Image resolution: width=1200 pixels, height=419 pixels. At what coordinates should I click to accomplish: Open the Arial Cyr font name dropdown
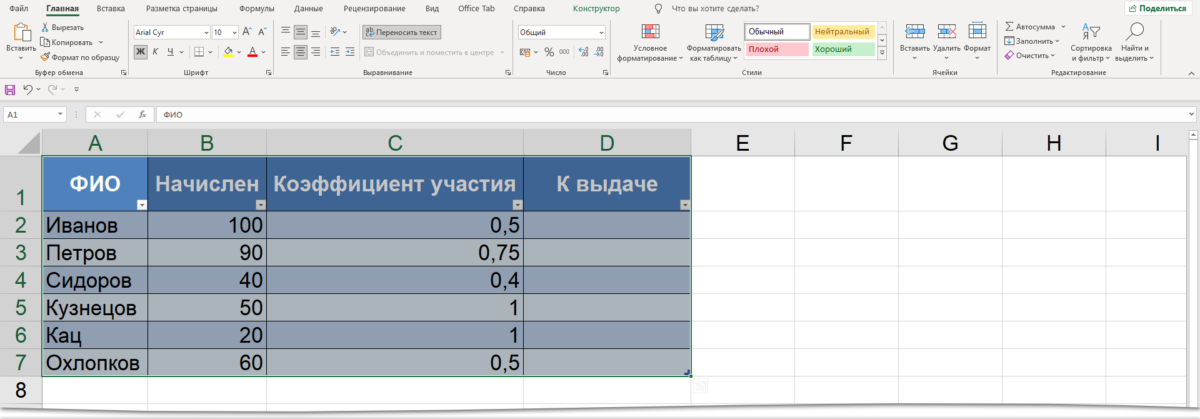(x=203, y=32)
